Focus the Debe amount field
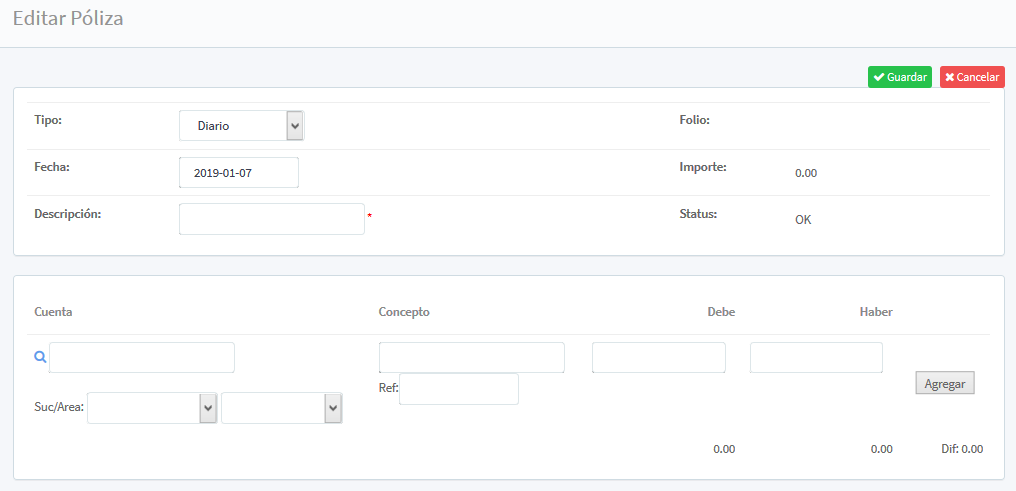Screen dimensions: 1016x491 click(x=658, y=357)
